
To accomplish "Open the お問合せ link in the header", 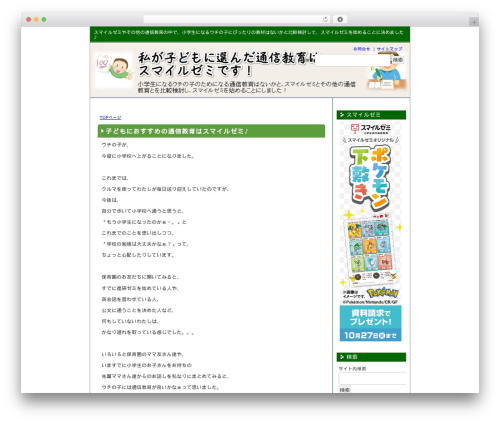I will pos(362,49).
